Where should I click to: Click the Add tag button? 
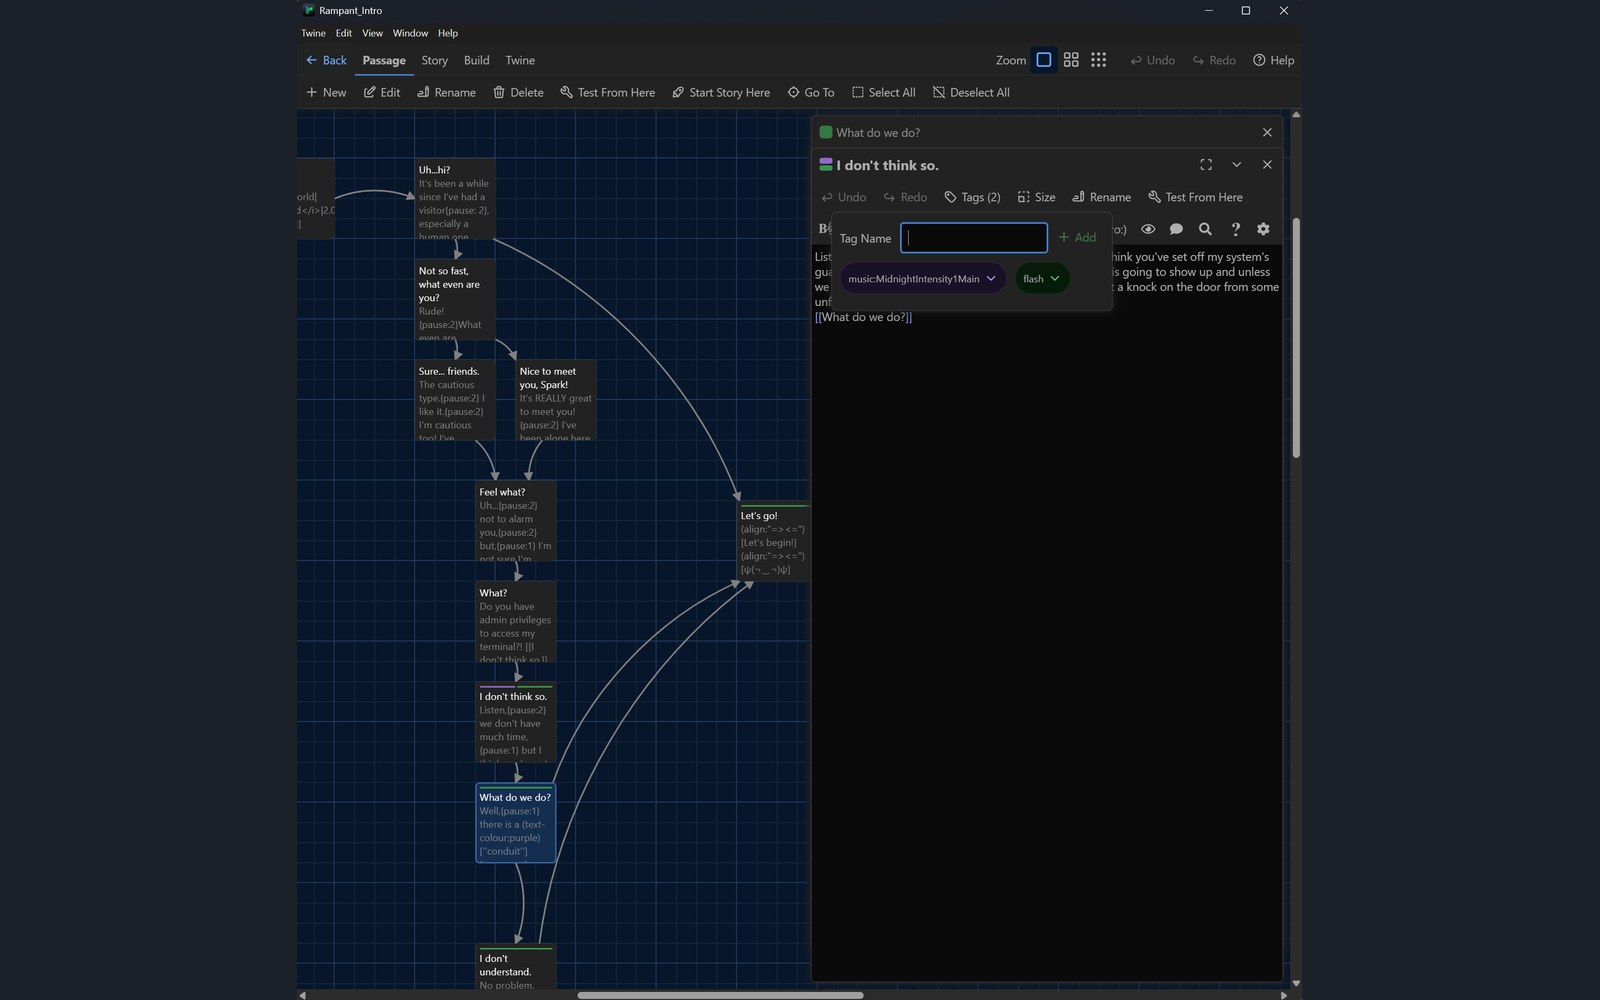coord(1077,238)
